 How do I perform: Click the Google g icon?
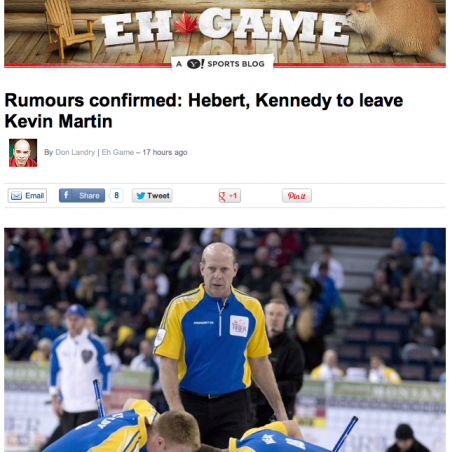(x=222, y=196)
